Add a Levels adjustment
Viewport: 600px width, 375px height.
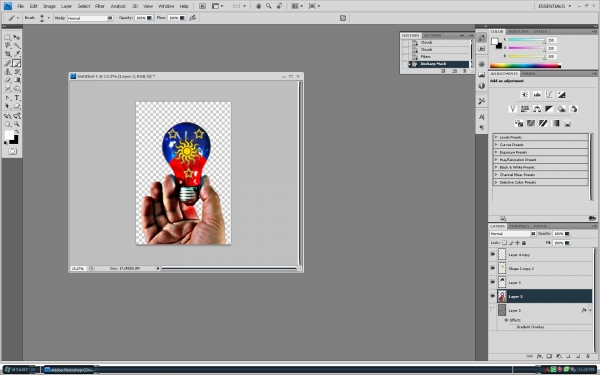pos(537,95)
